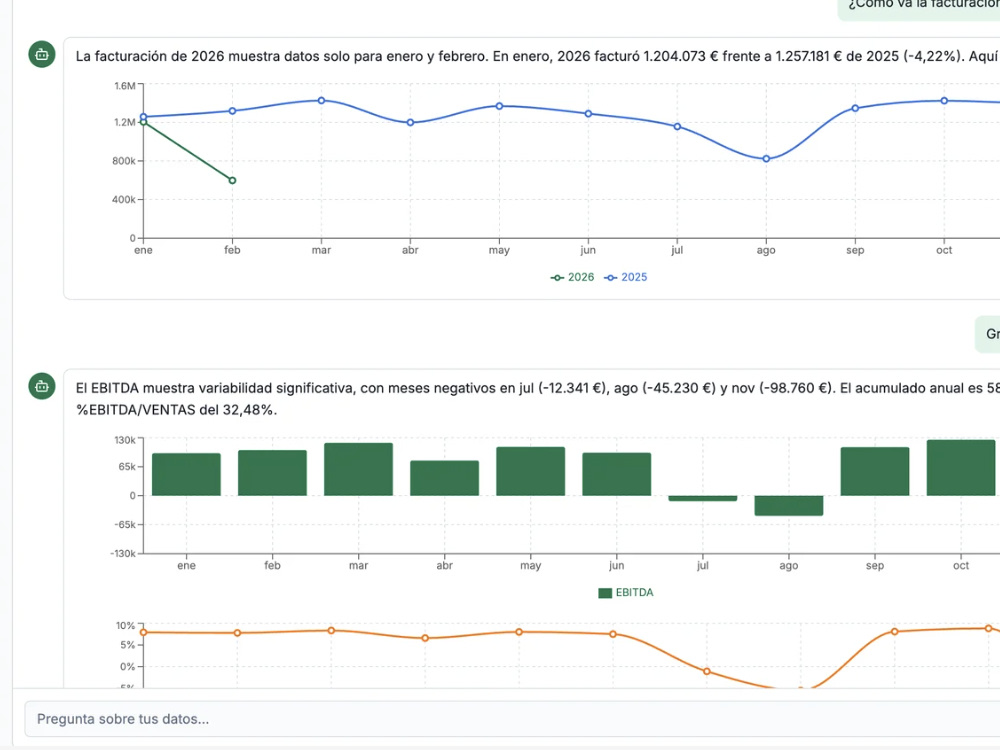The image size is (1000, 750).
Task: Click the bot avatar beside the EBITDA answer
Action: pyautogui.click(x=42, y=386)
